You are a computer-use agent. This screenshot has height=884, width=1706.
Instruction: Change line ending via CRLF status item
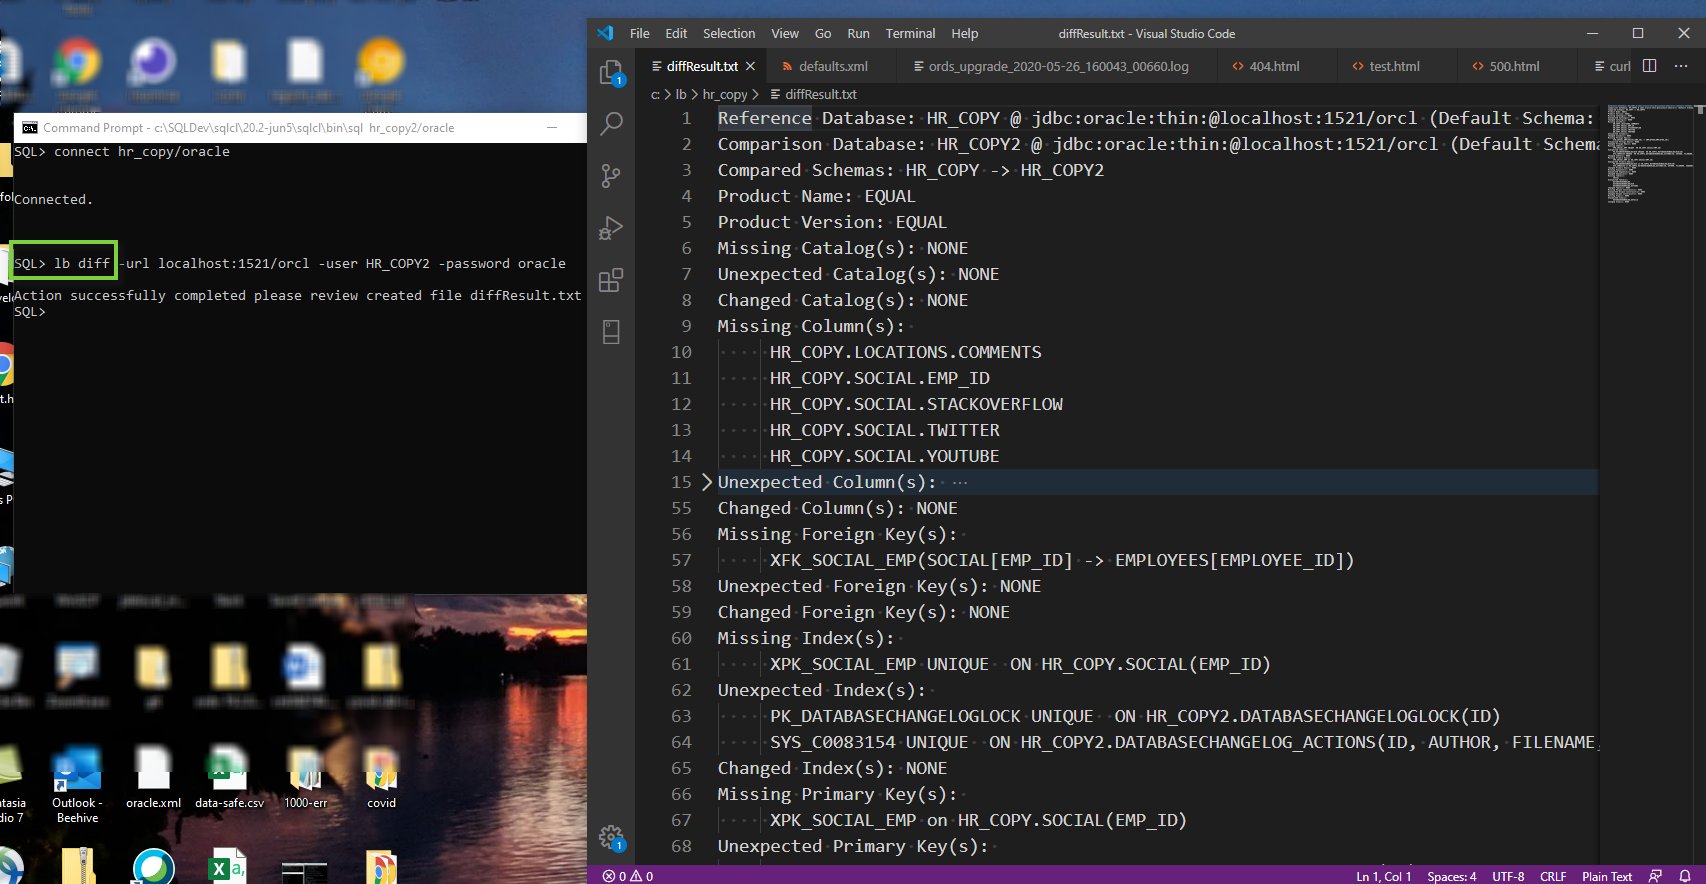(1553, 876)
